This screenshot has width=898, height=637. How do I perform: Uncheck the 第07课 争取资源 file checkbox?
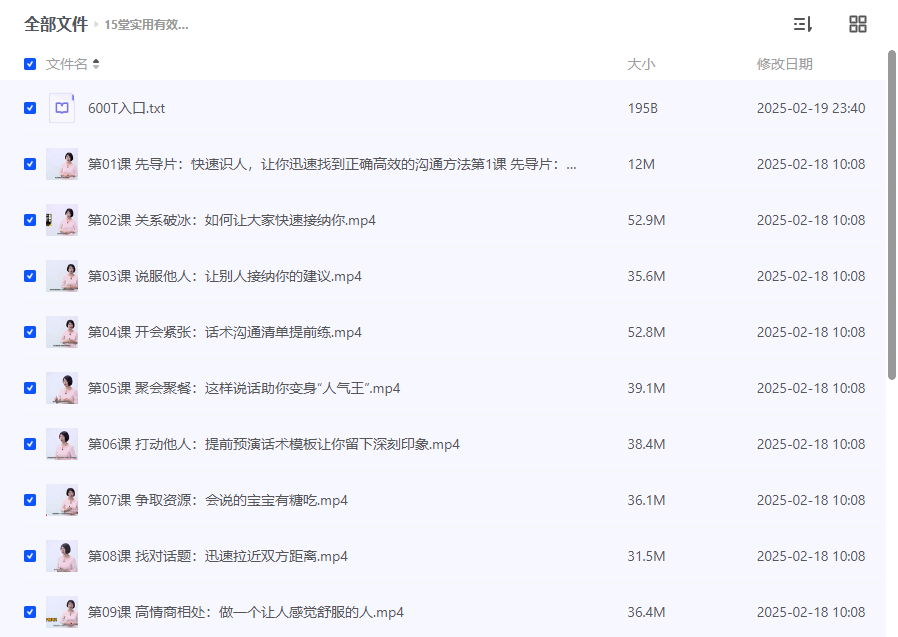point(30,500)
